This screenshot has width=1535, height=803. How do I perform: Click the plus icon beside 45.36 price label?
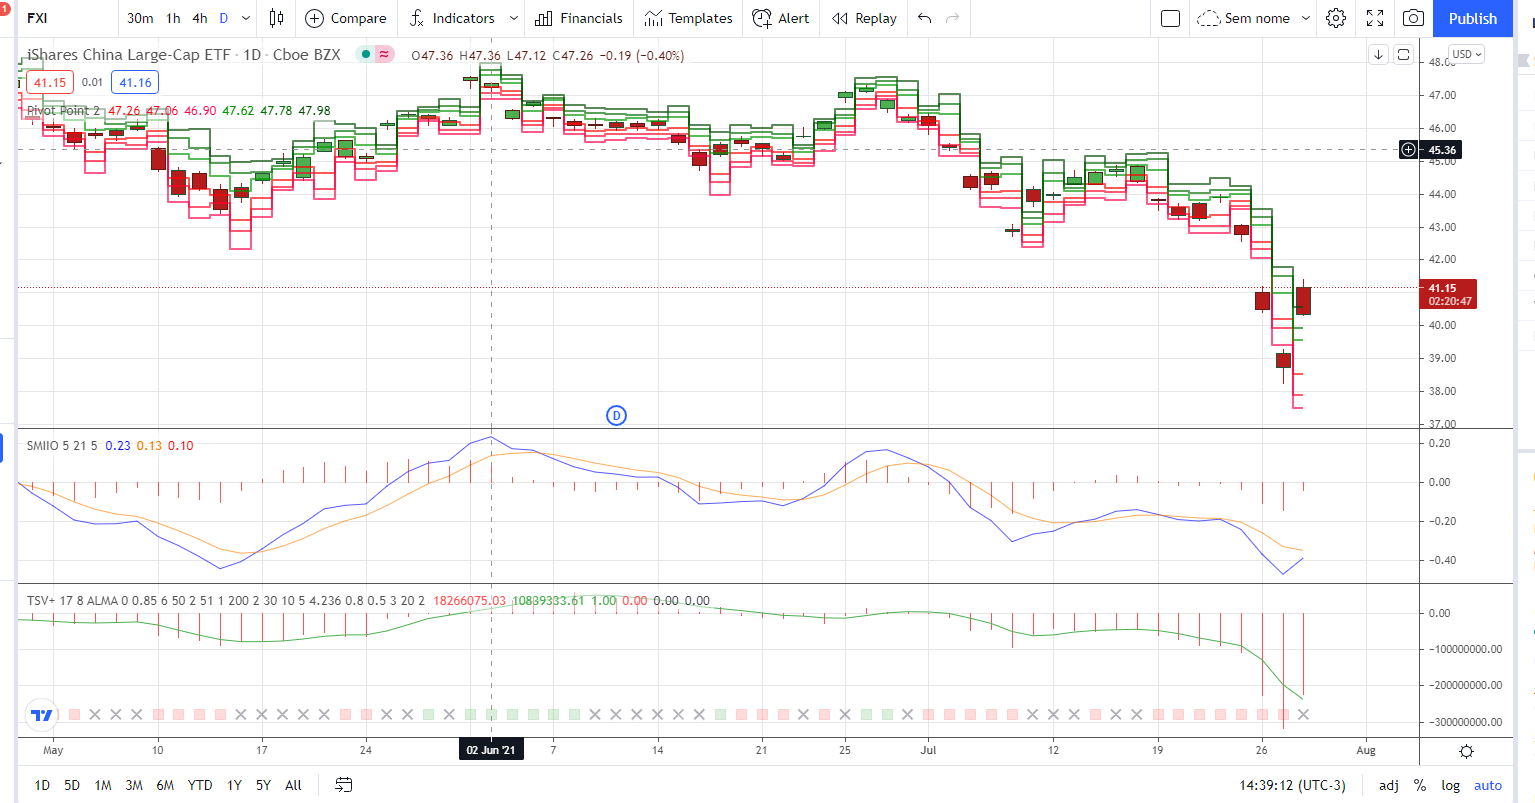click(x=1409, y=150)
